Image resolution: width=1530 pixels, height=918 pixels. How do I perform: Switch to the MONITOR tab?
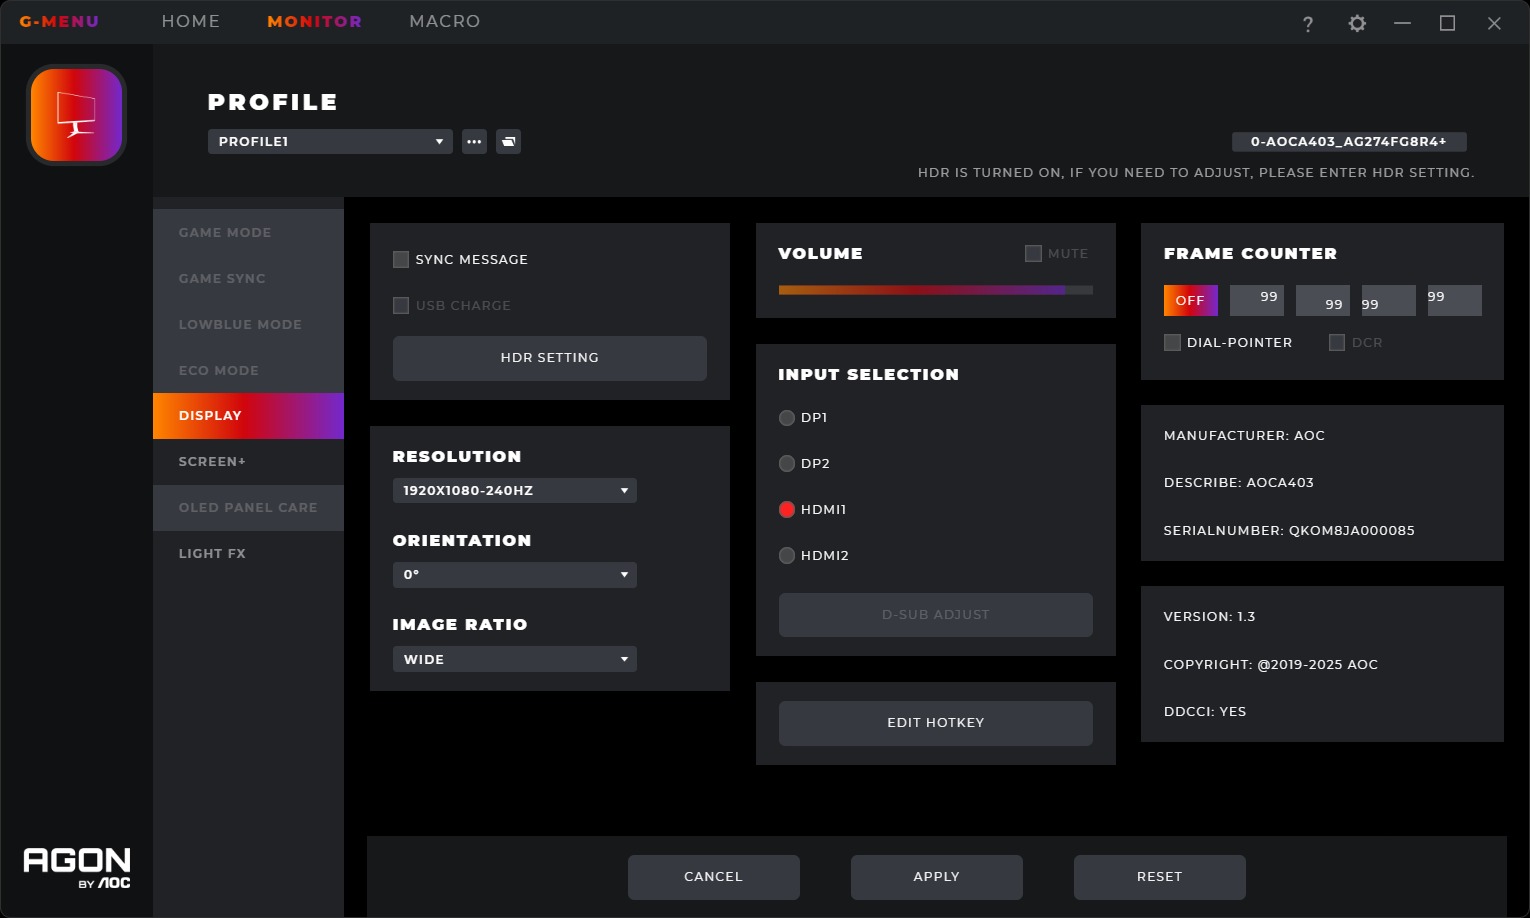[x=314, y=21]
